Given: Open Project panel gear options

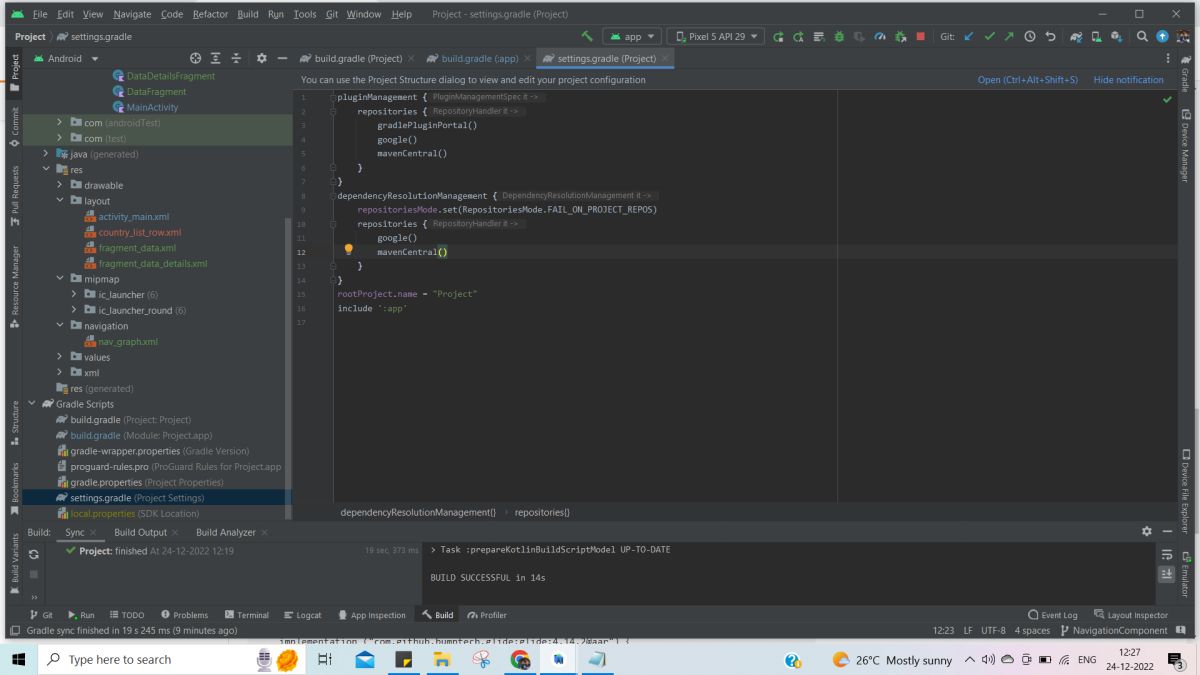Looking at the screenshot, I should (x=262, y=58).
